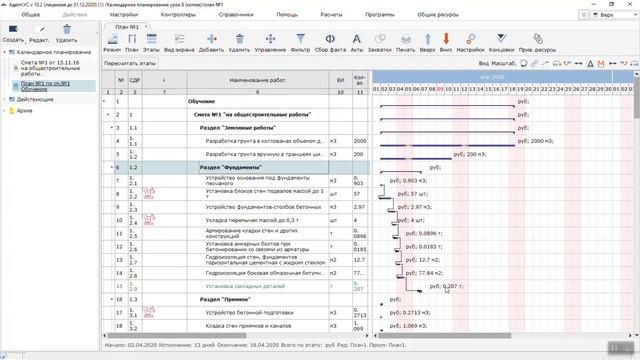Image resolution: width=640 pixels, height=360 pixels.
Task: Click the Прив. ресурсы paperclip icon
Action: pyautogui.click(x=538, y=40)
